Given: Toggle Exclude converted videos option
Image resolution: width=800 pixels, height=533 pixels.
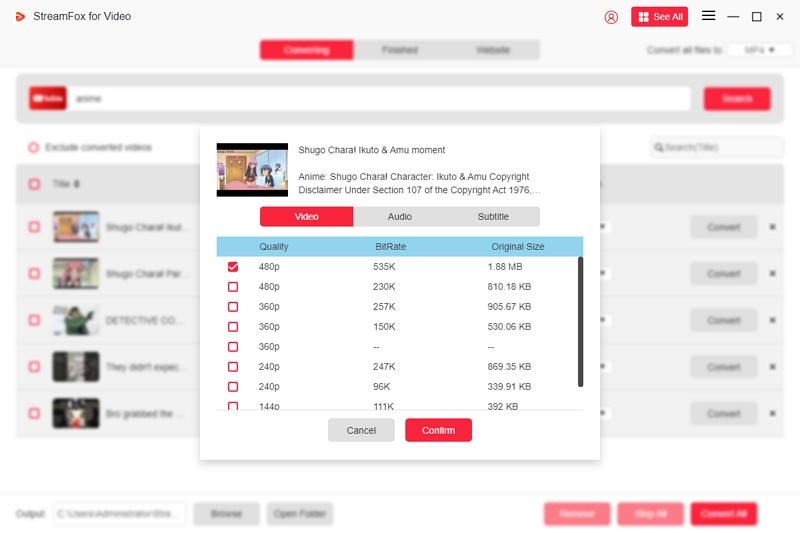Looking at the screenshot, I should point(34,147).
